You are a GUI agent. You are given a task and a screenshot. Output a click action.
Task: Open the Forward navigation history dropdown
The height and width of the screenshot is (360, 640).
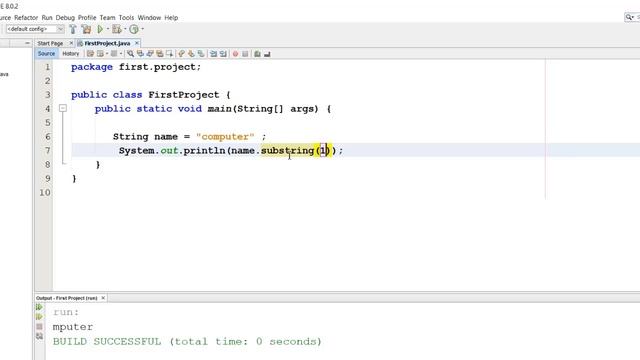click(121, 54)
